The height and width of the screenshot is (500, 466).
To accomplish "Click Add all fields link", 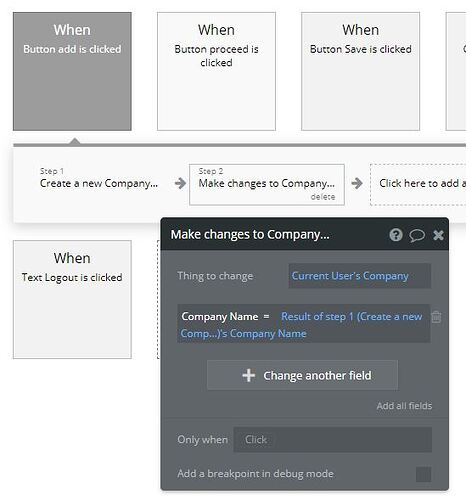I will pyautogui.click(x=404, y=406).
